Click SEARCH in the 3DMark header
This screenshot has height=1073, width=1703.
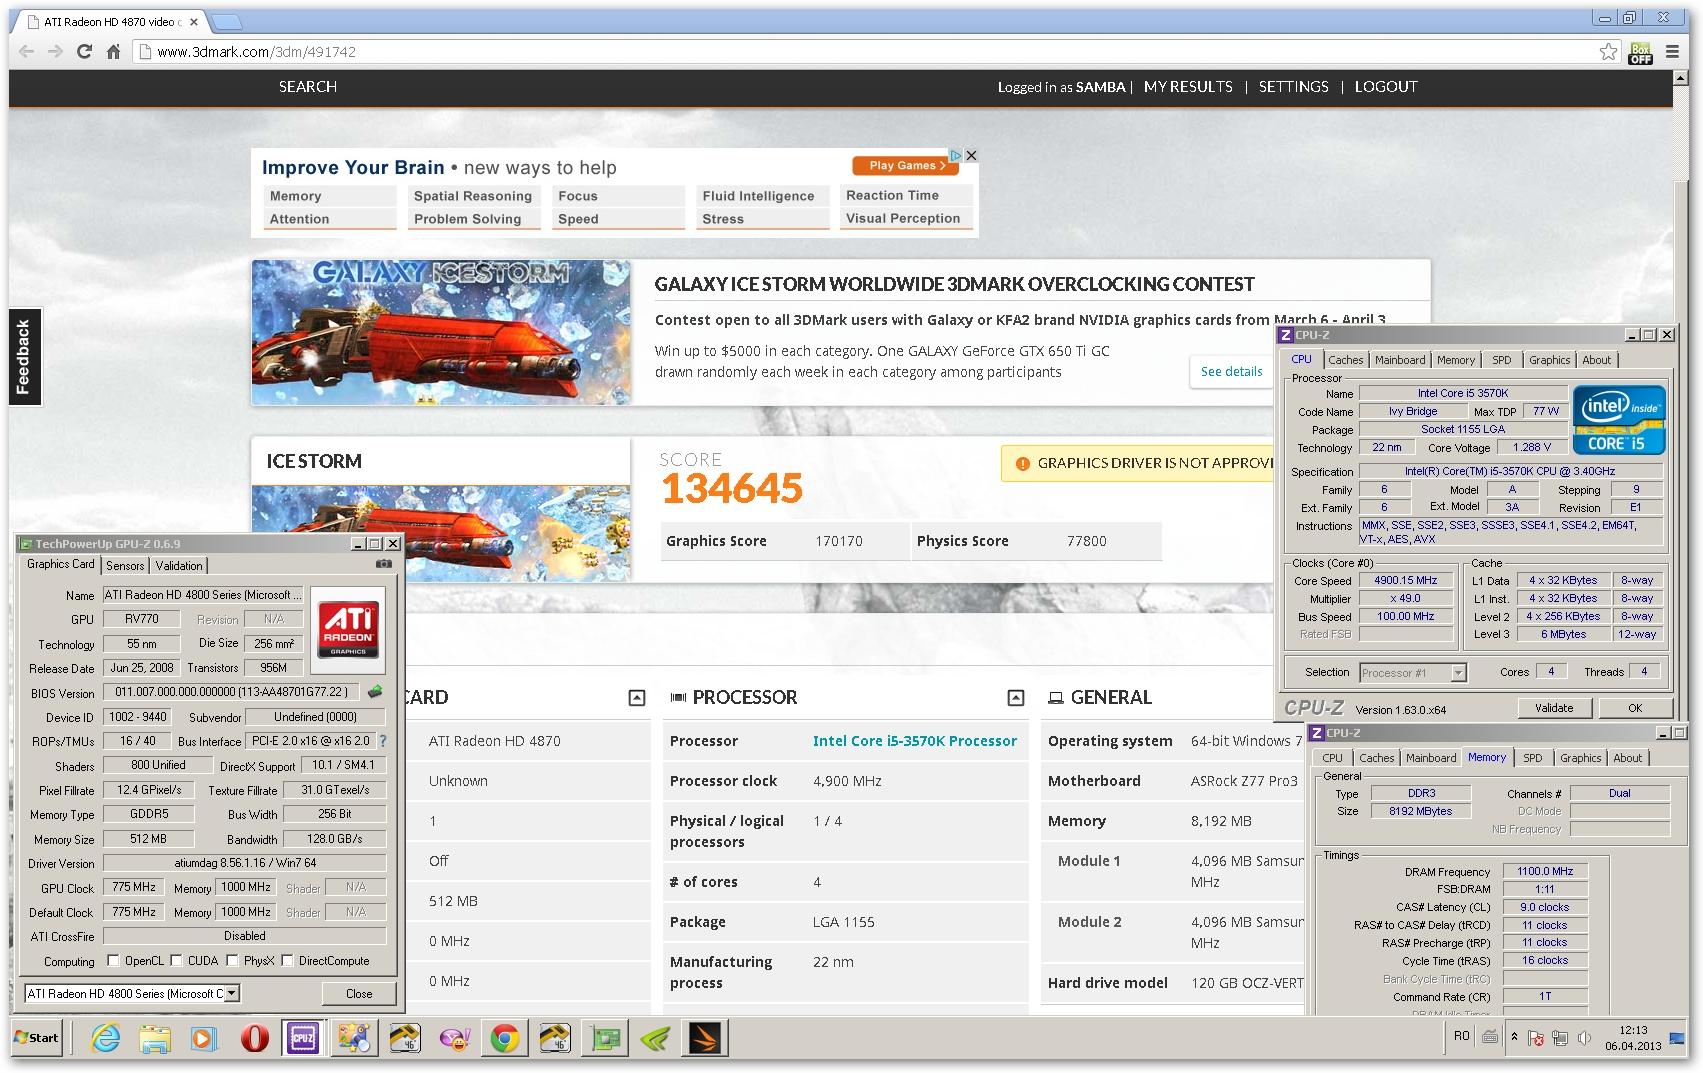point(308,87)
